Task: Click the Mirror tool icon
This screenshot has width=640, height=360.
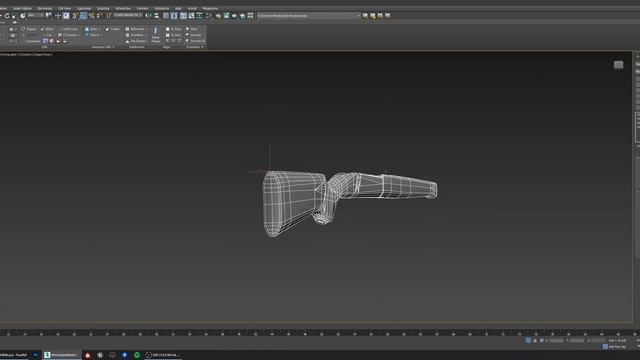Action: (x=149, y=16)
